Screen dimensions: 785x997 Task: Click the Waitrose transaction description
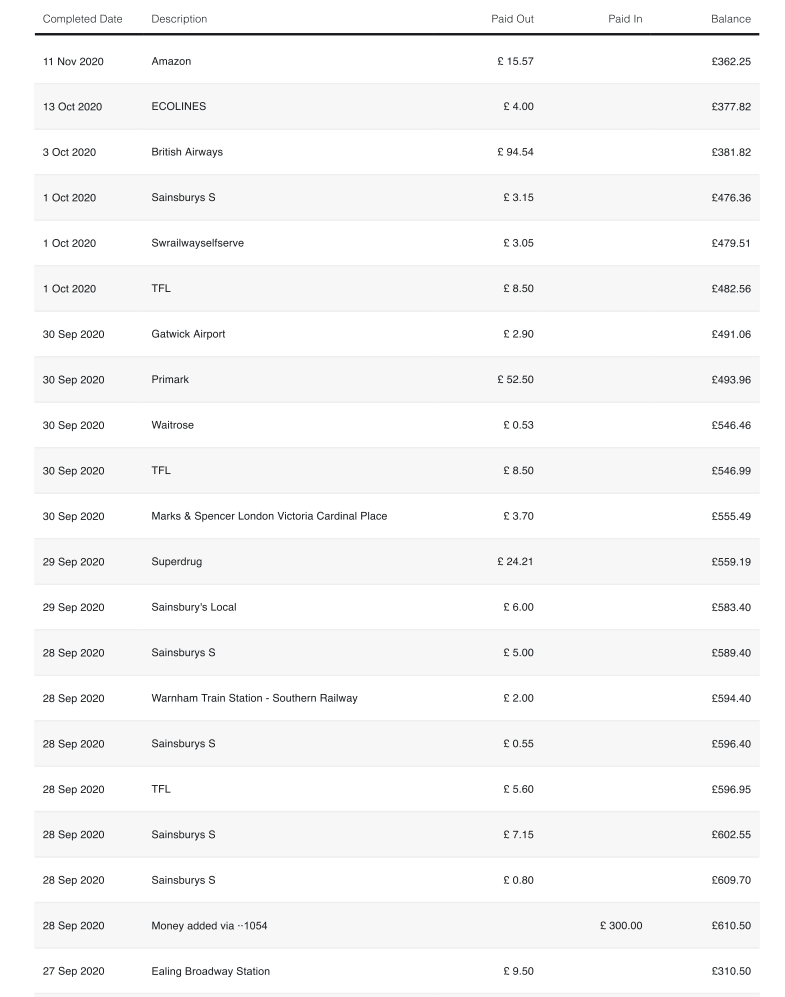172,425
